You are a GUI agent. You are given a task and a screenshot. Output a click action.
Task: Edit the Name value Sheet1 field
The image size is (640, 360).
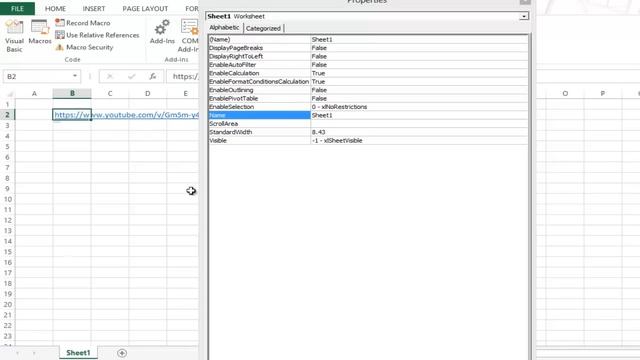click(419, 115)
